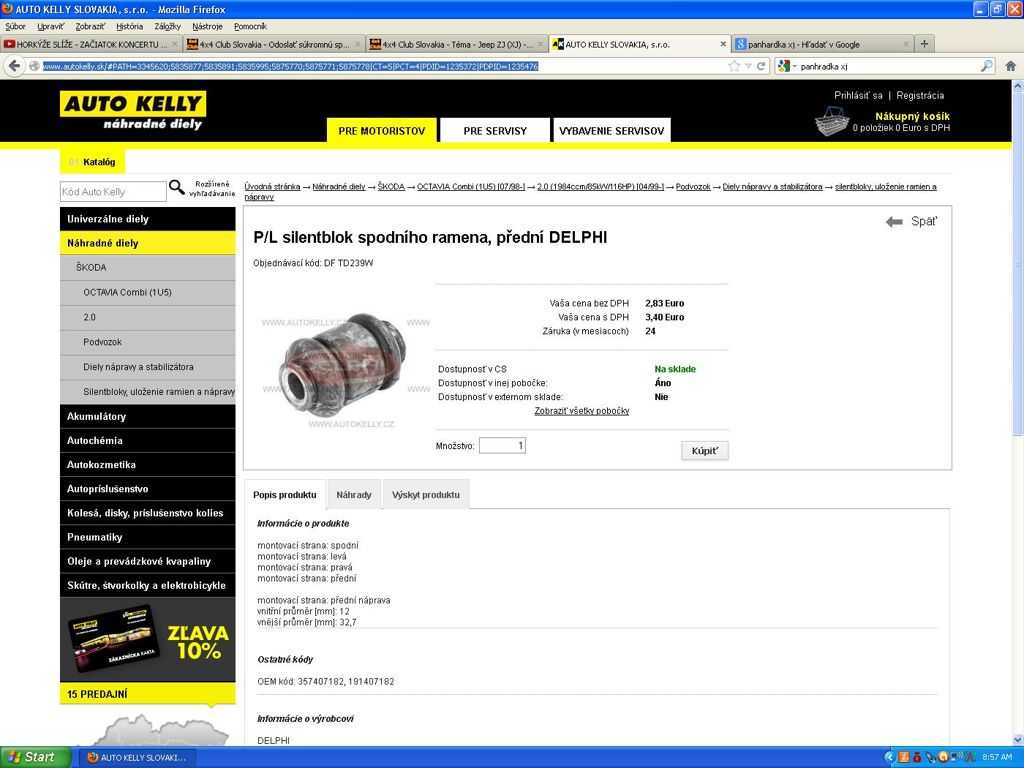Click Rozšírené vyhľadávanie link
This screenshot has height=768, width=1024.
pos(212,189)
